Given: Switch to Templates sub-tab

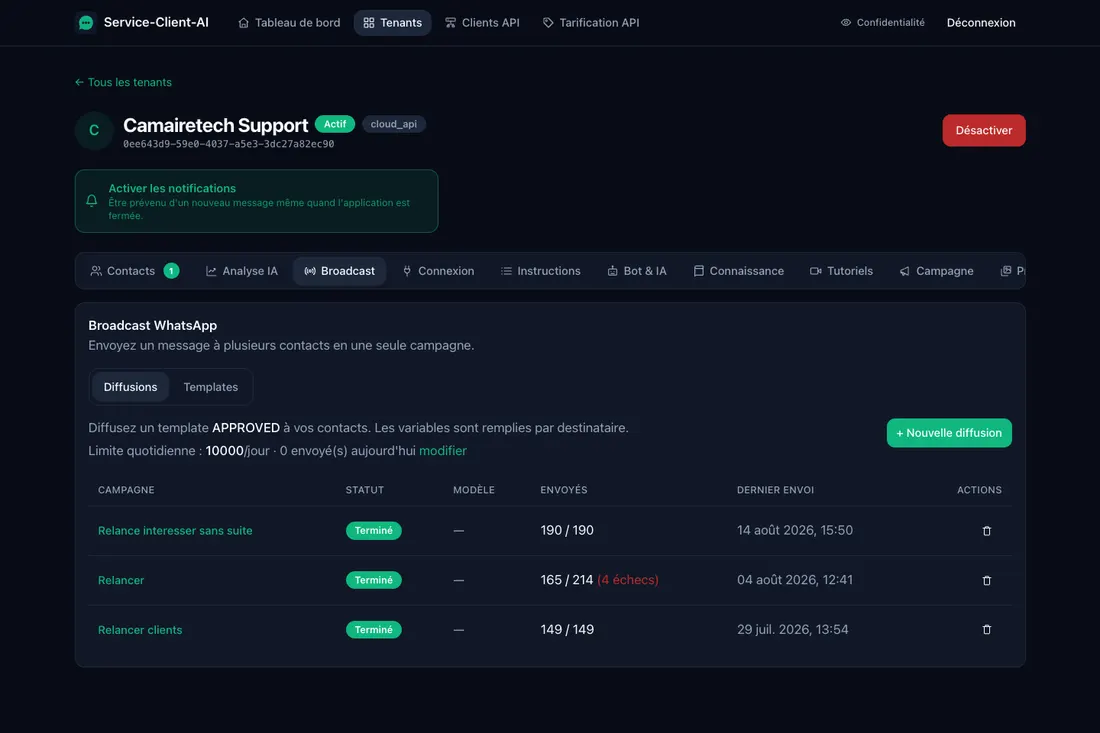Looking at the screenshot, I should click(210, 387).
